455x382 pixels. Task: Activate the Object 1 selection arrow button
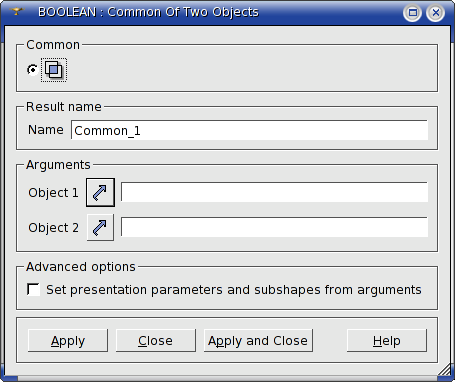coord(100,192)
